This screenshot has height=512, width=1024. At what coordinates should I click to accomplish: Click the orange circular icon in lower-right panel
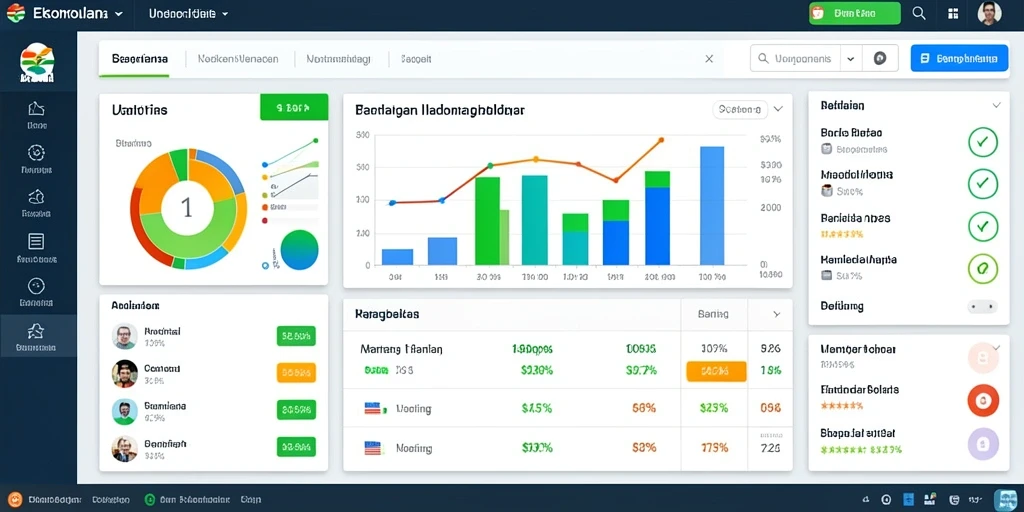pos(983,400)
